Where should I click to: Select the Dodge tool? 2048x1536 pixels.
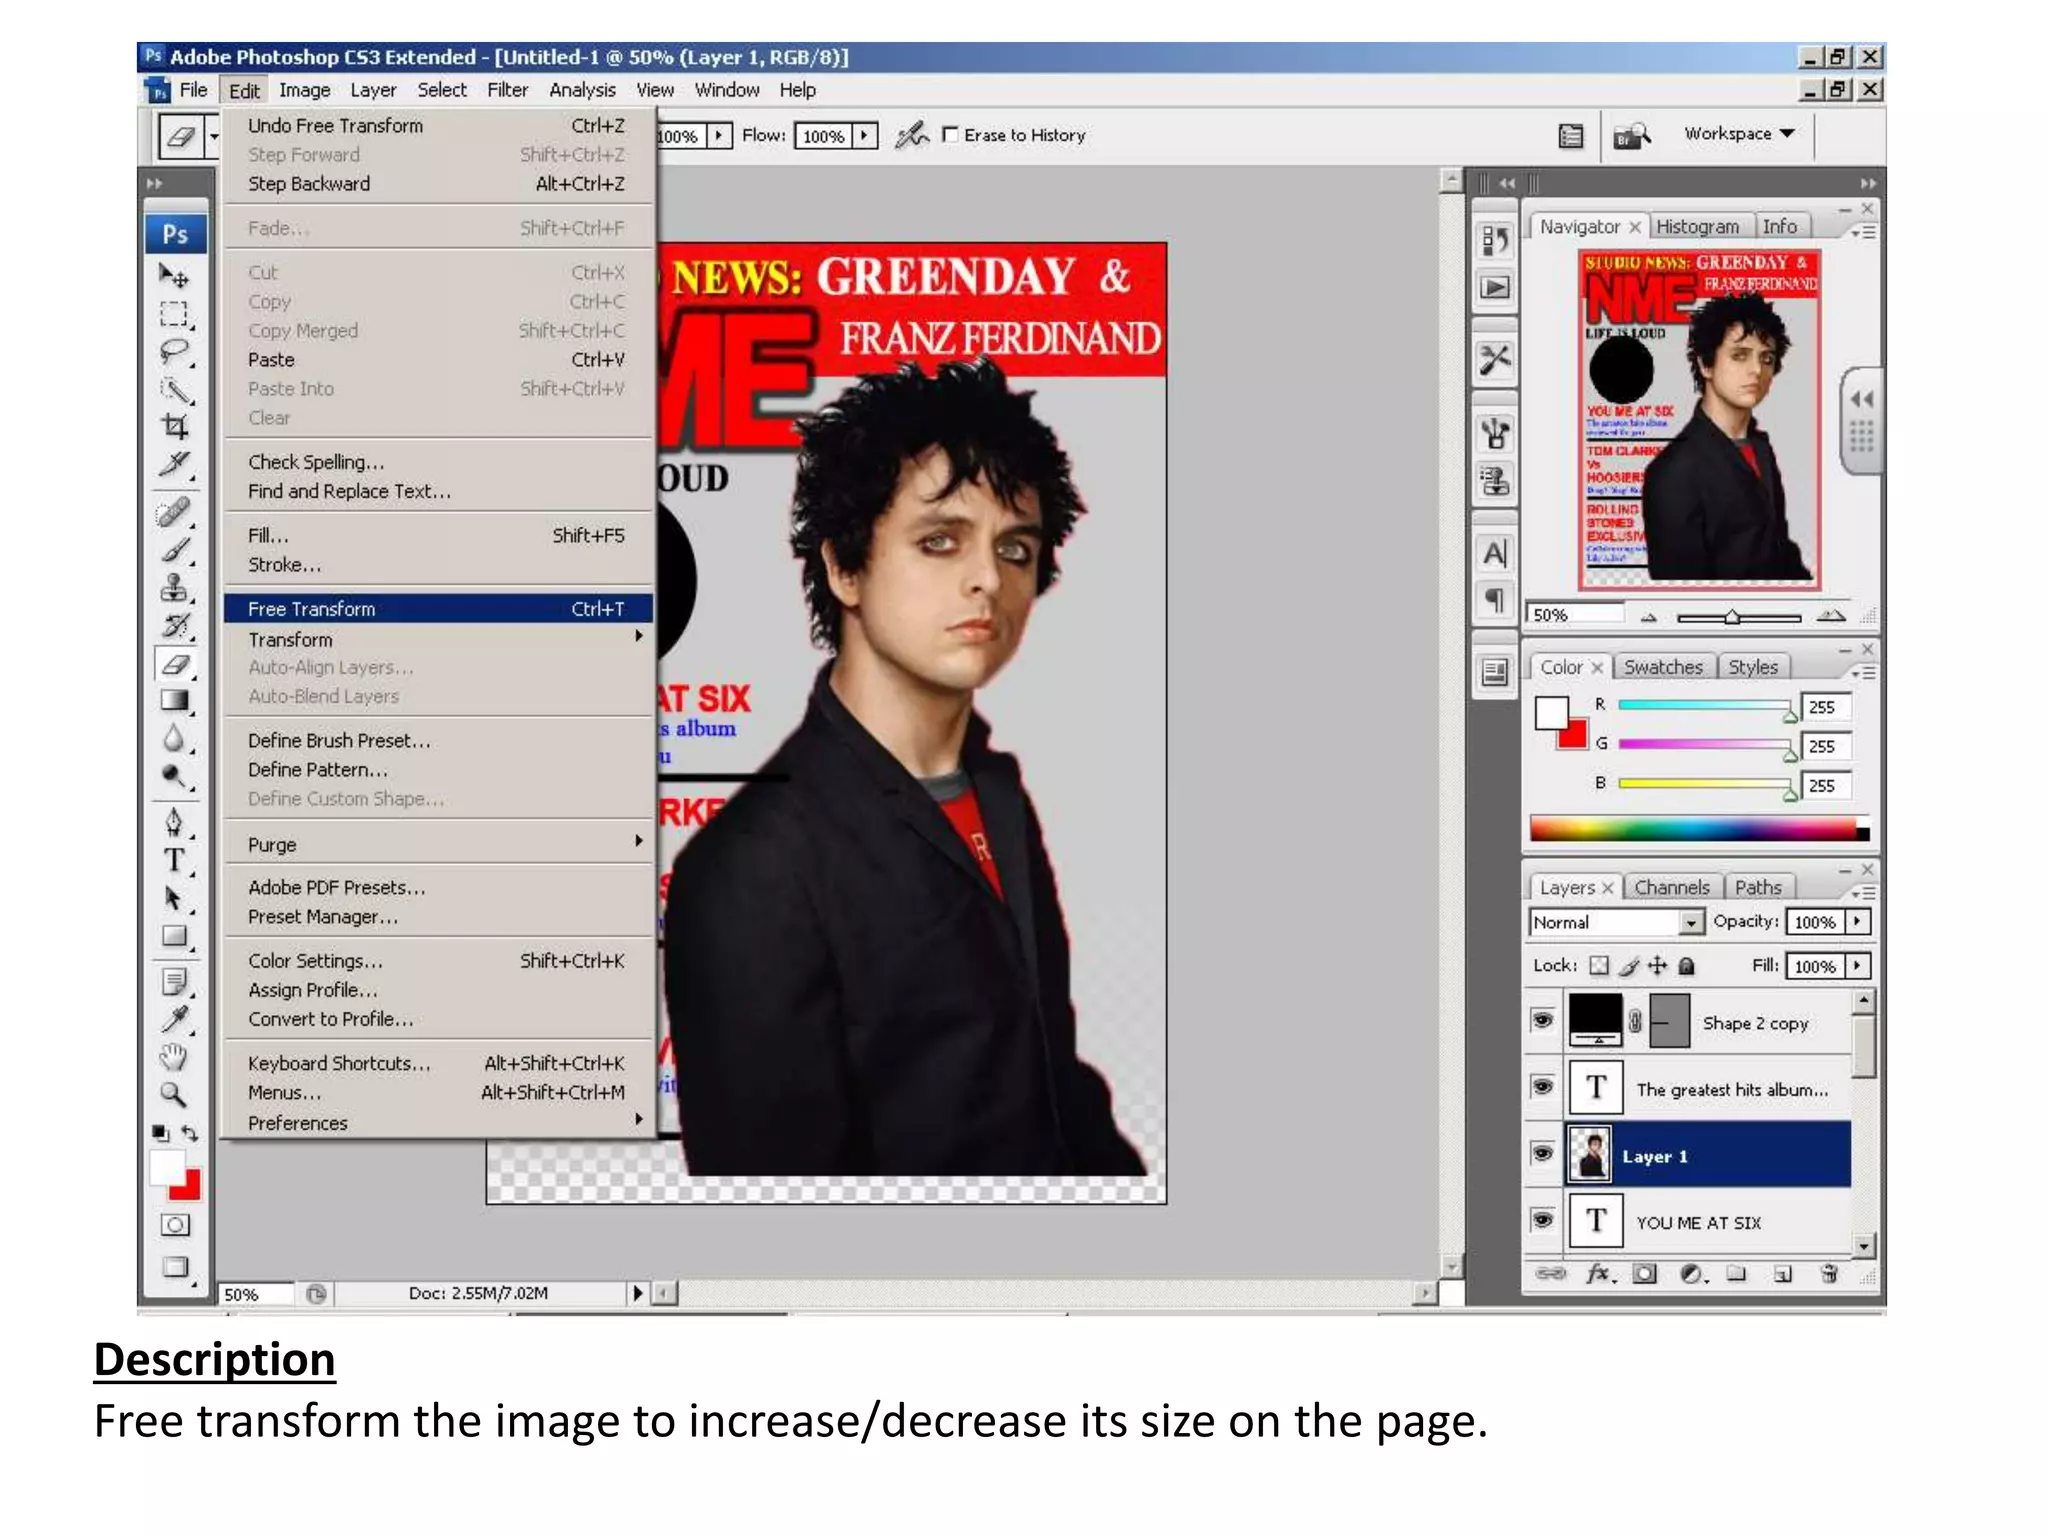(x=174, y=776)
